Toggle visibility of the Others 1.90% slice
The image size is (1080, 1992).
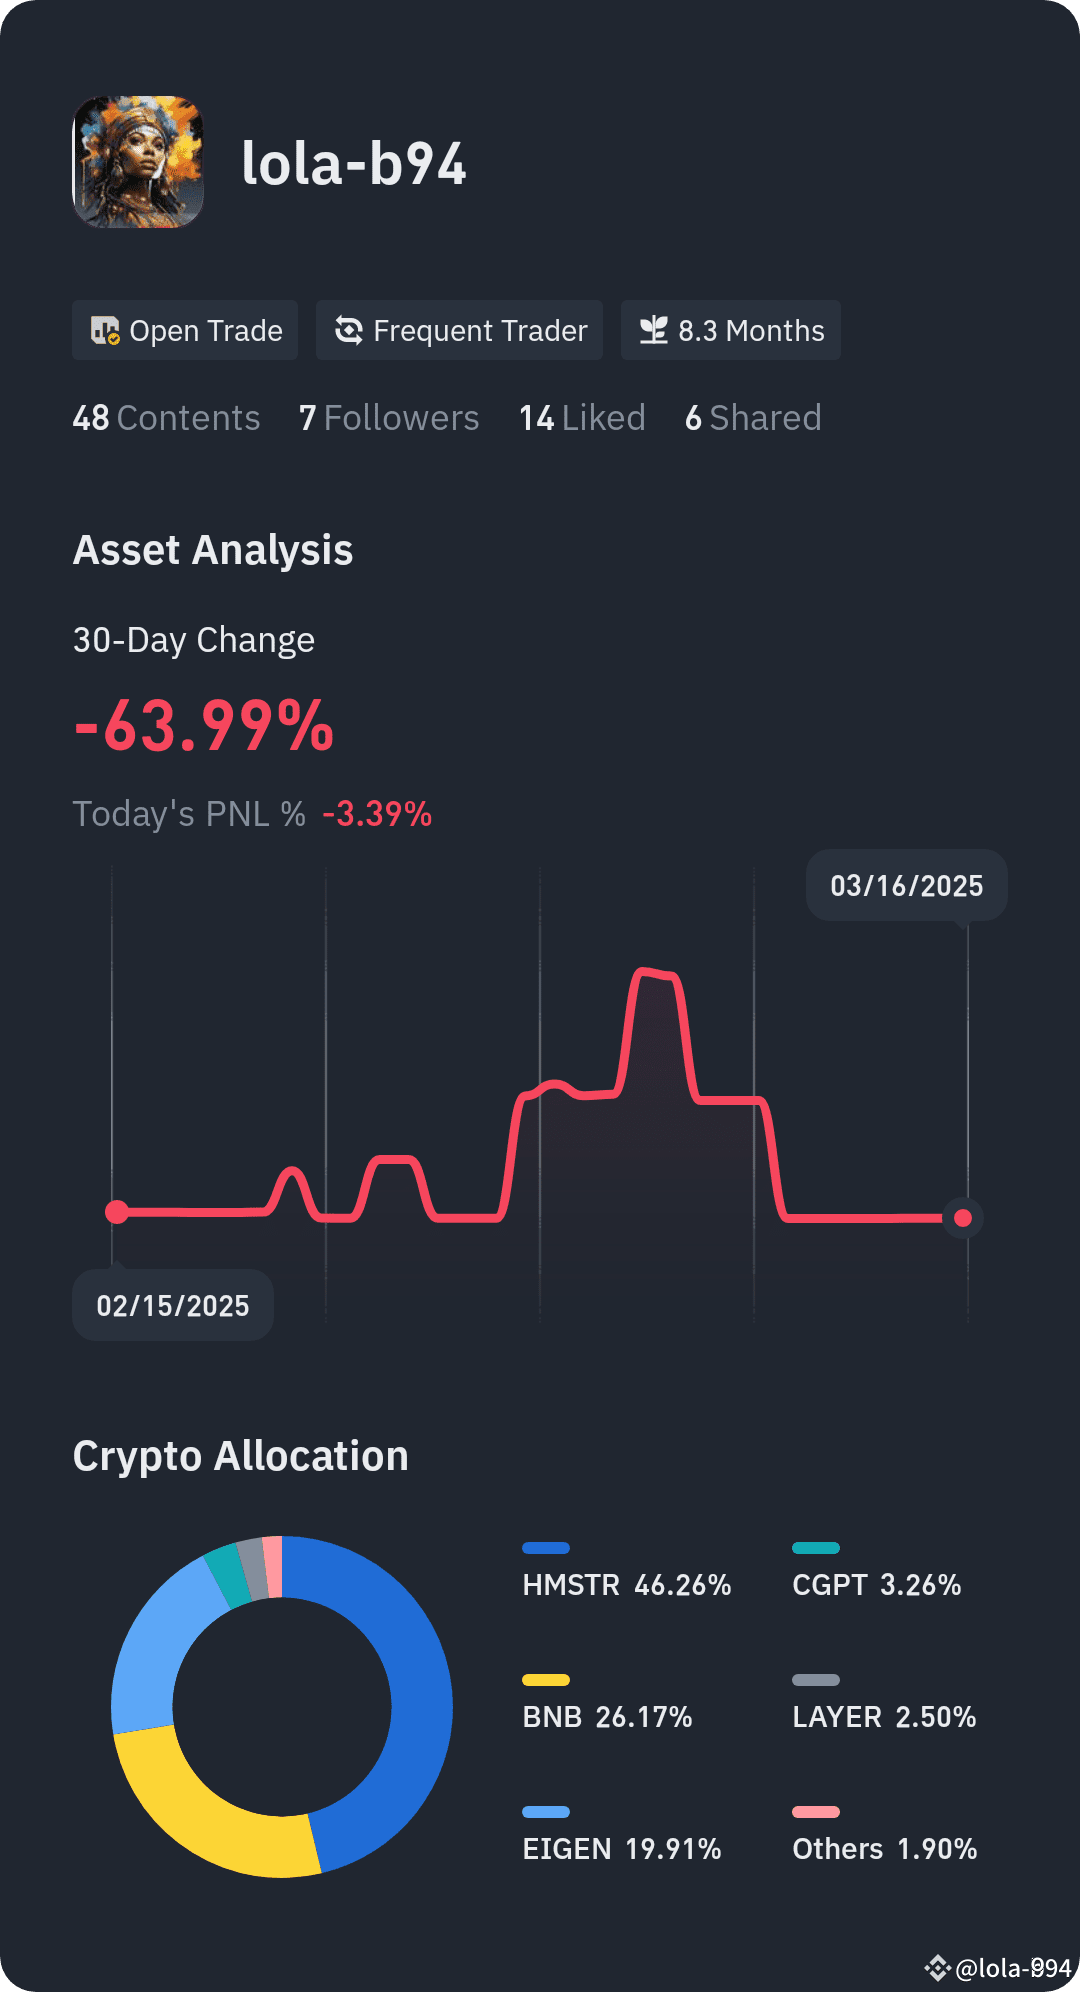[884, 1850]
